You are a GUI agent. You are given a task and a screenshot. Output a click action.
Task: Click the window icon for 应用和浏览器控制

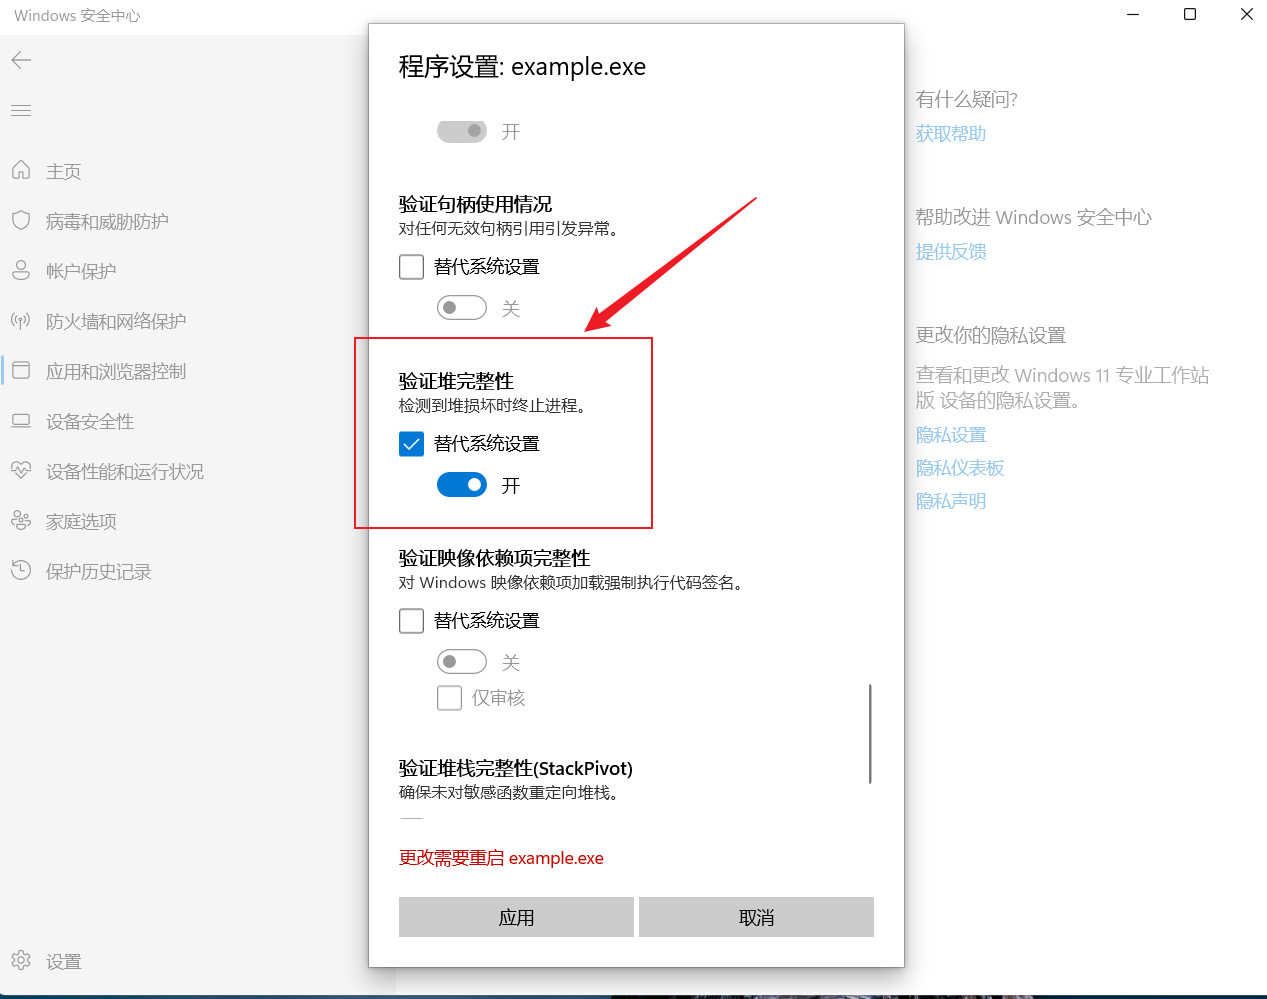tap(21, 370)
